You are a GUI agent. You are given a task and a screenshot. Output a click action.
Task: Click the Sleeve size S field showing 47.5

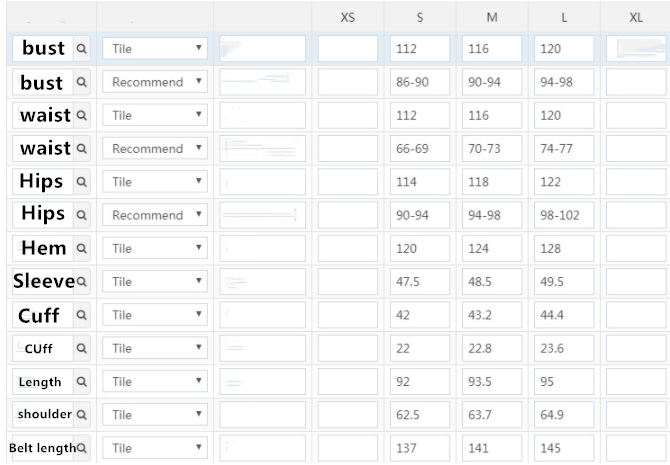(x=420, y=282)
